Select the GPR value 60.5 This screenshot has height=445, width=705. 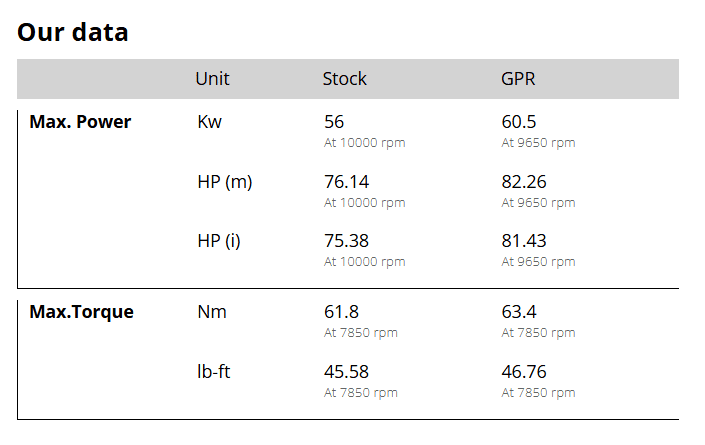click(x=519, y=122)
